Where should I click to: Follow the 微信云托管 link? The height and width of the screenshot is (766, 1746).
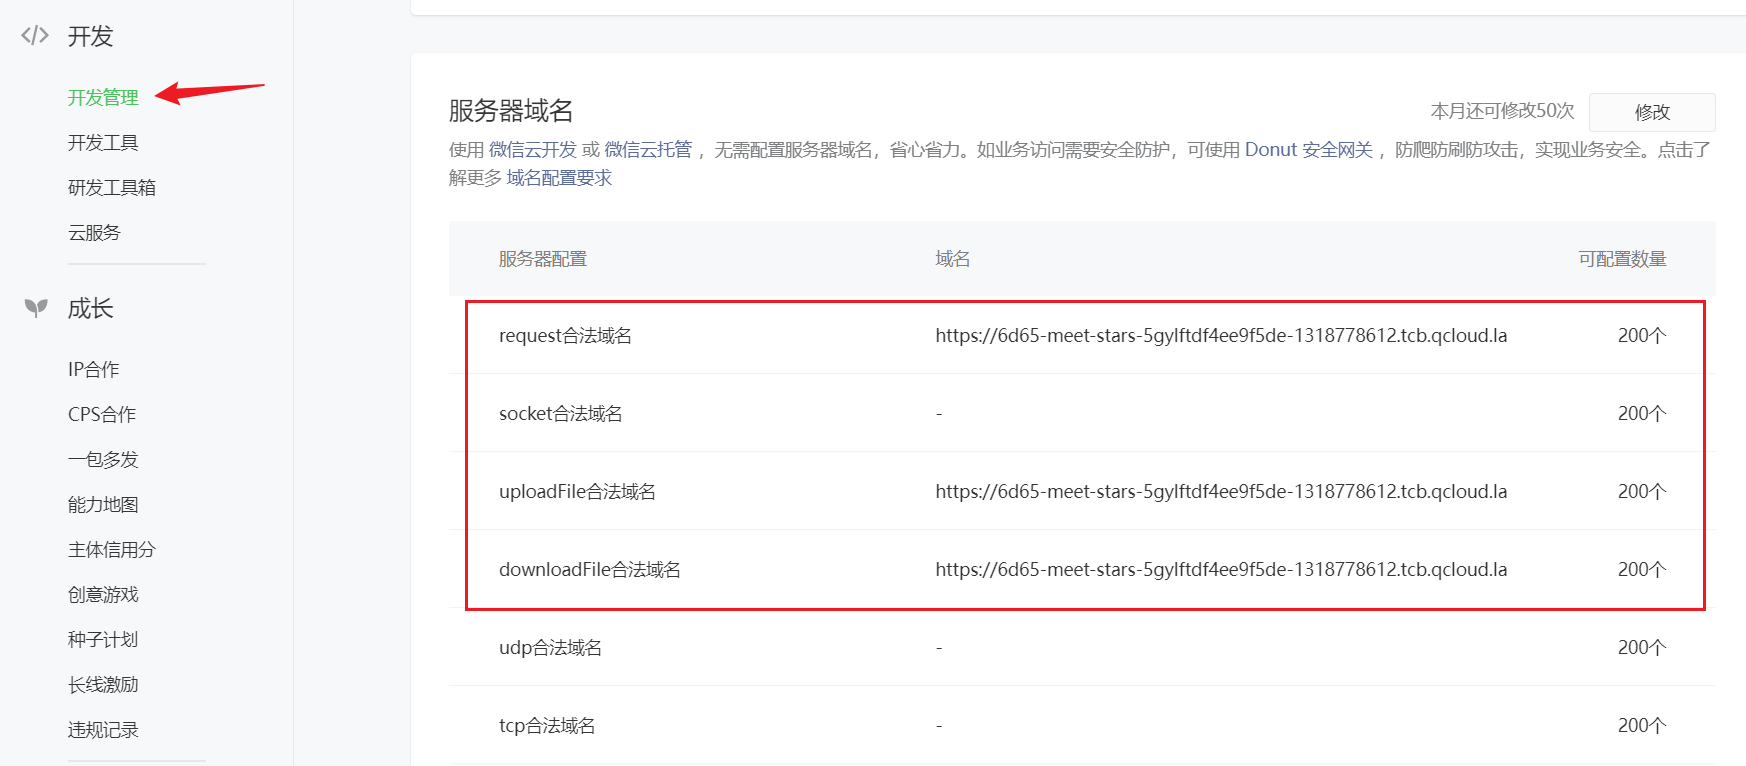tap(648, 149)
